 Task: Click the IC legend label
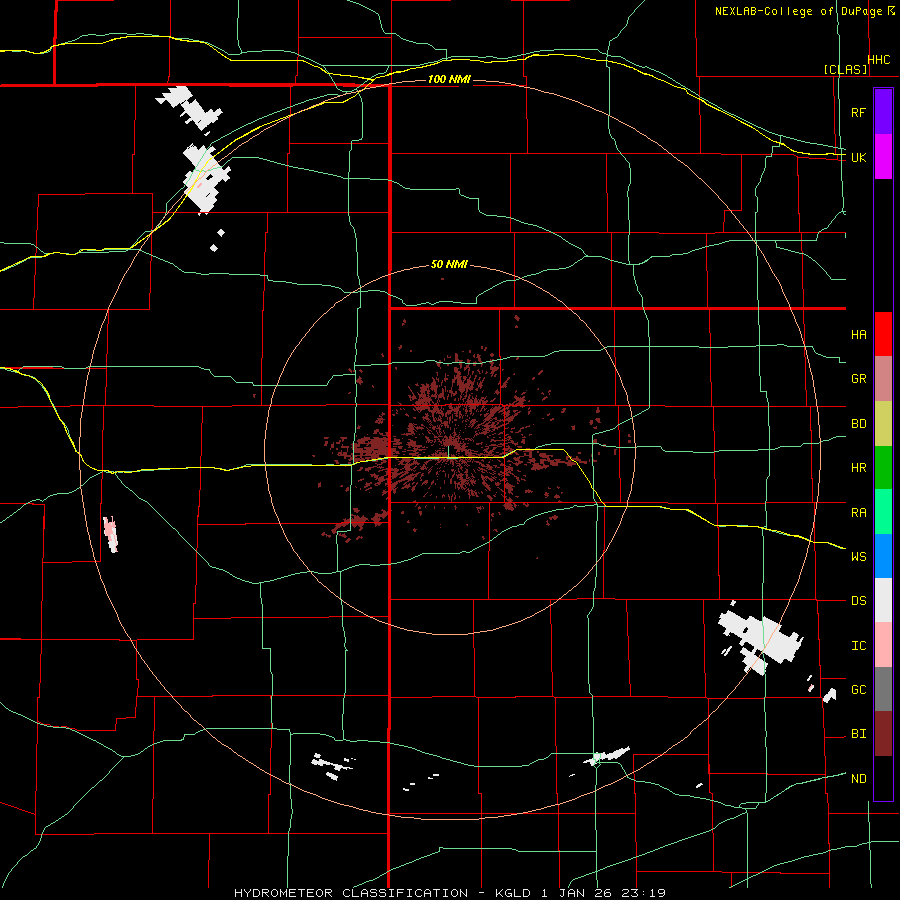(x=858, y=646)
